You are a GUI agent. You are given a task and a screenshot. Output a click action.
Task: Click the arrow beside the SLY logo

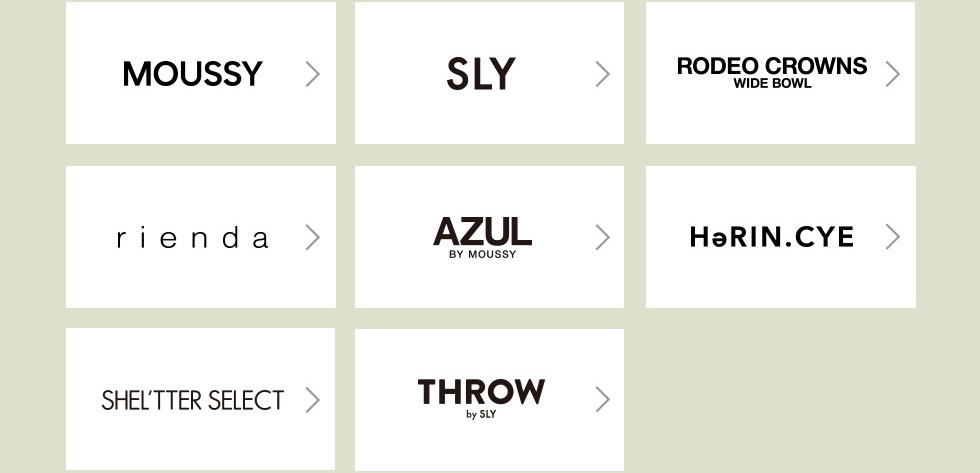602,74
